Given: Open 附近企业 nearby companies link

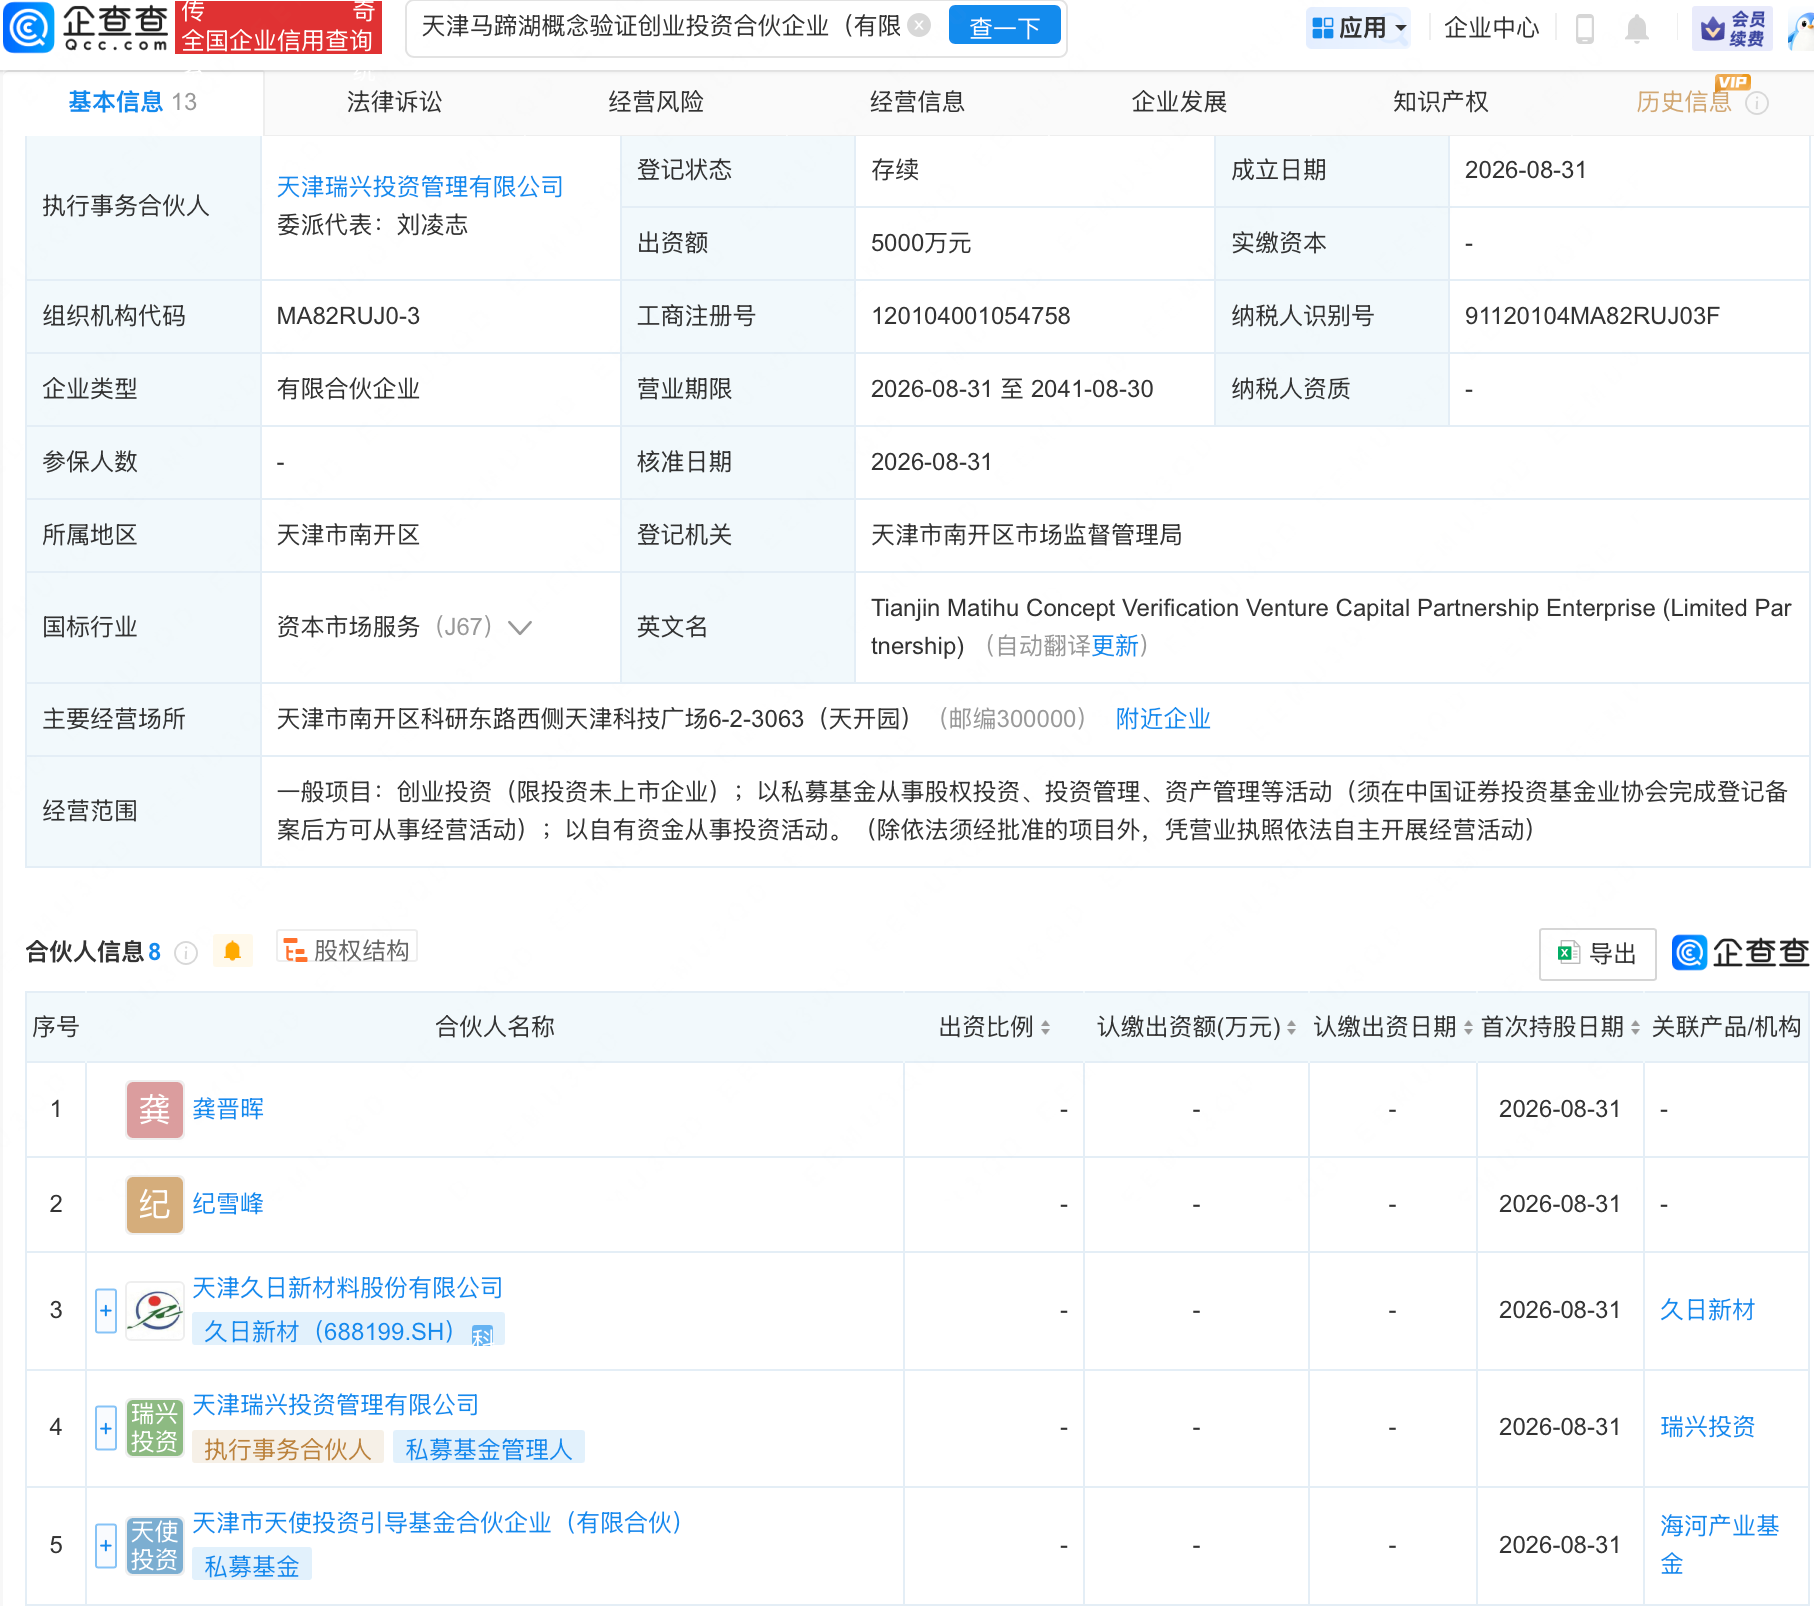Looking at the screenshot, I should click(1163, 719).
